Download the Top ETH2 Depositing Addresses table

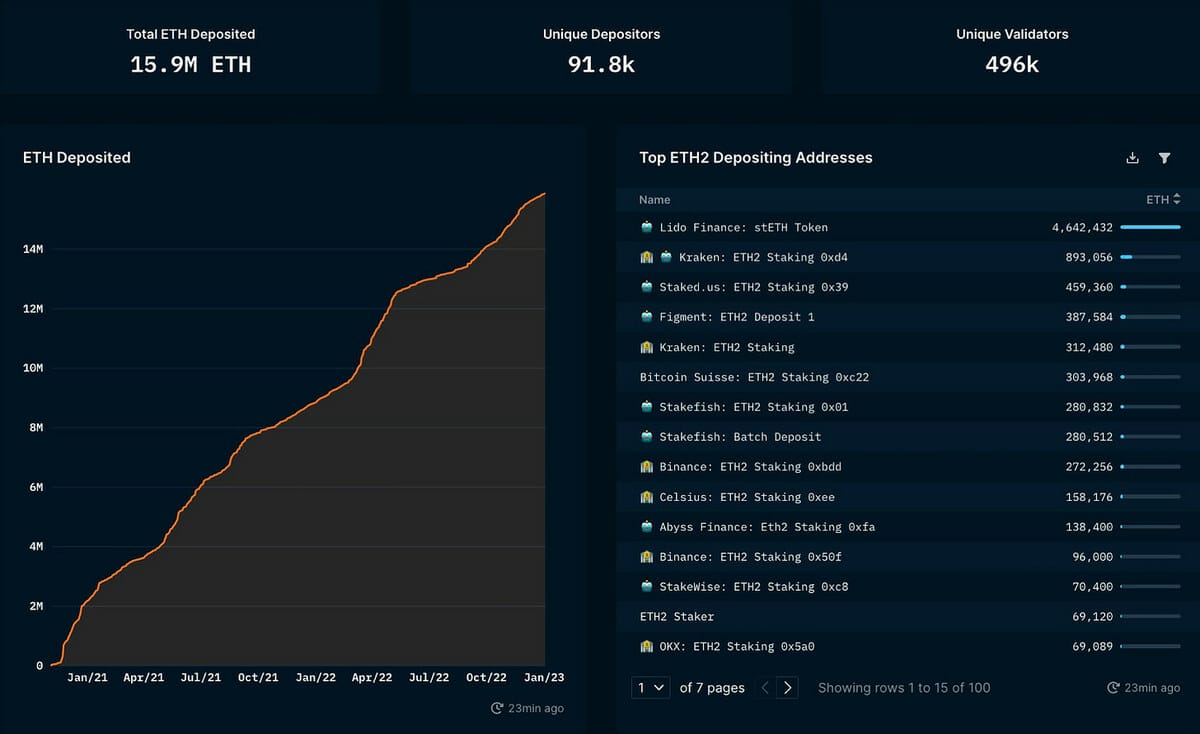[x=1133, y=158]
